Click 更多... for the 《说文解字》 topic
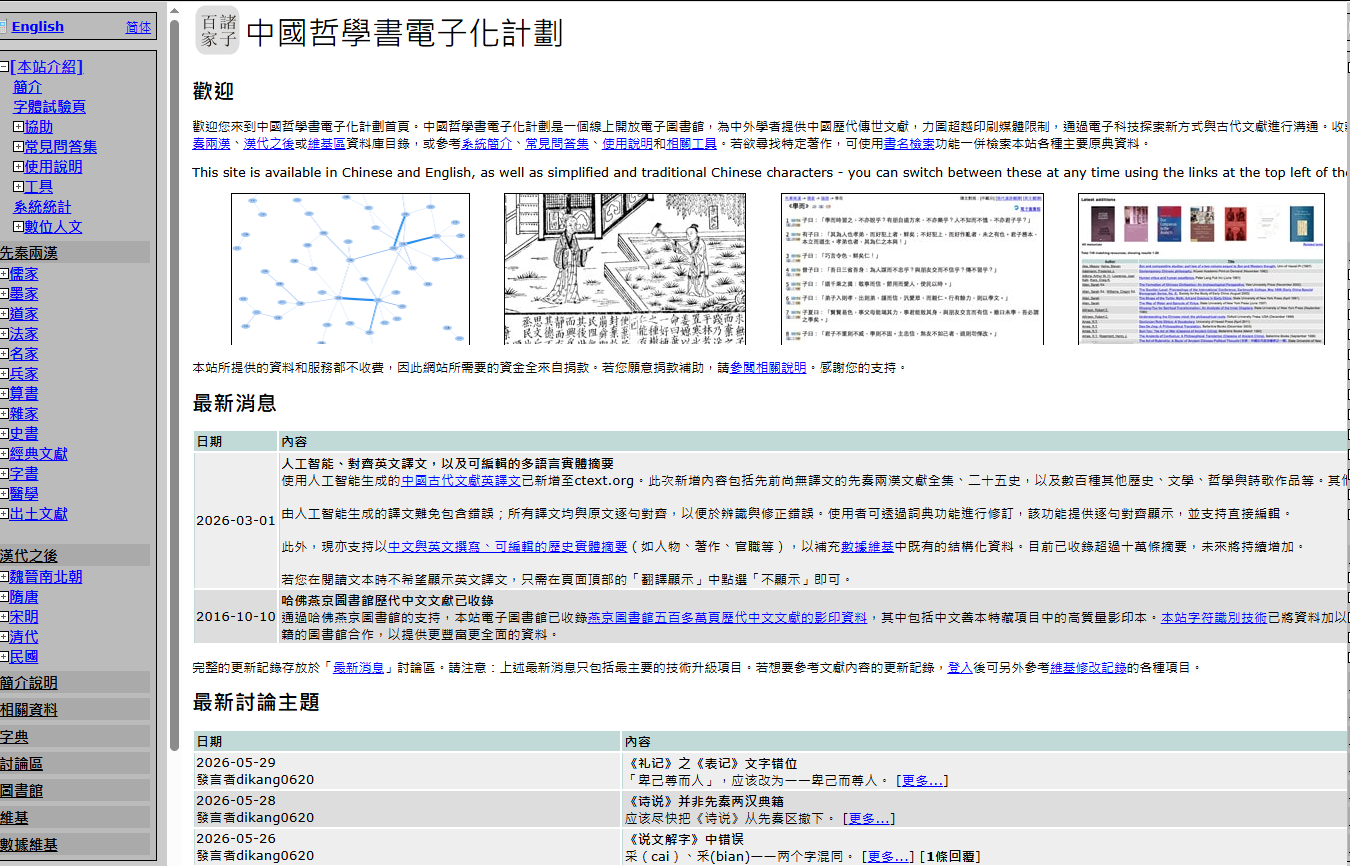Viewport: 1350px width, 866px height. tap(889, 856)
